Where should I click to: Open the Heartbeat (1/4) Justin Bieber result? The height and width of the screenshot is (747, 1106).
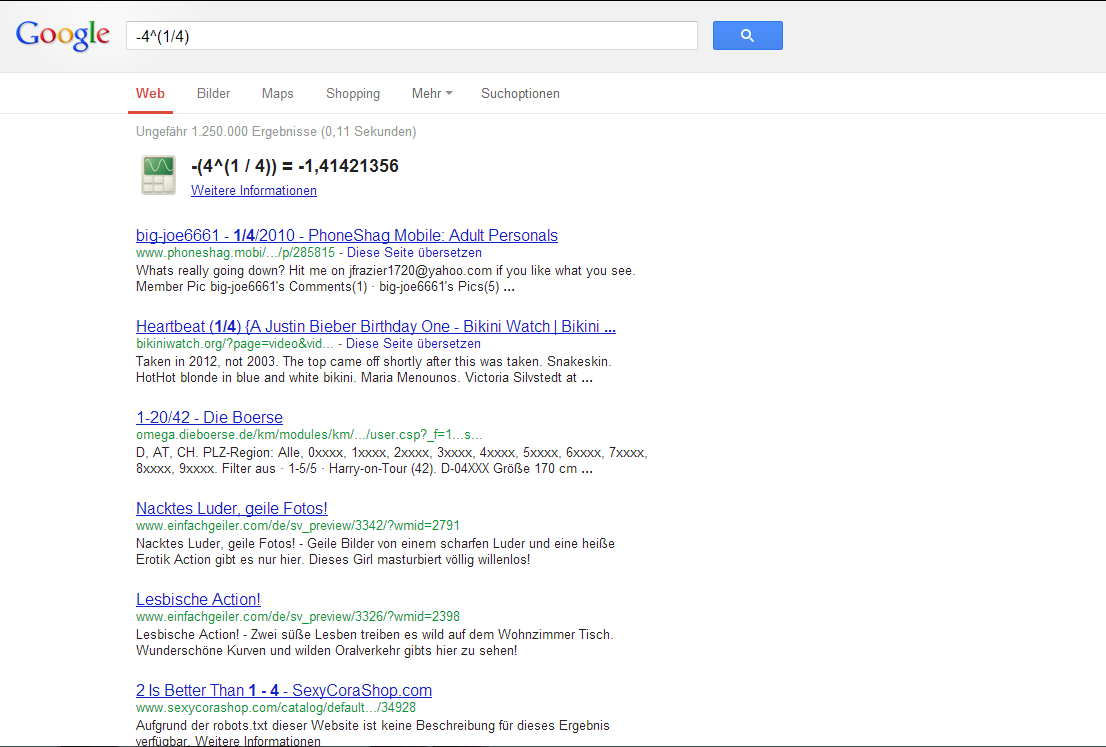point(376,327)
